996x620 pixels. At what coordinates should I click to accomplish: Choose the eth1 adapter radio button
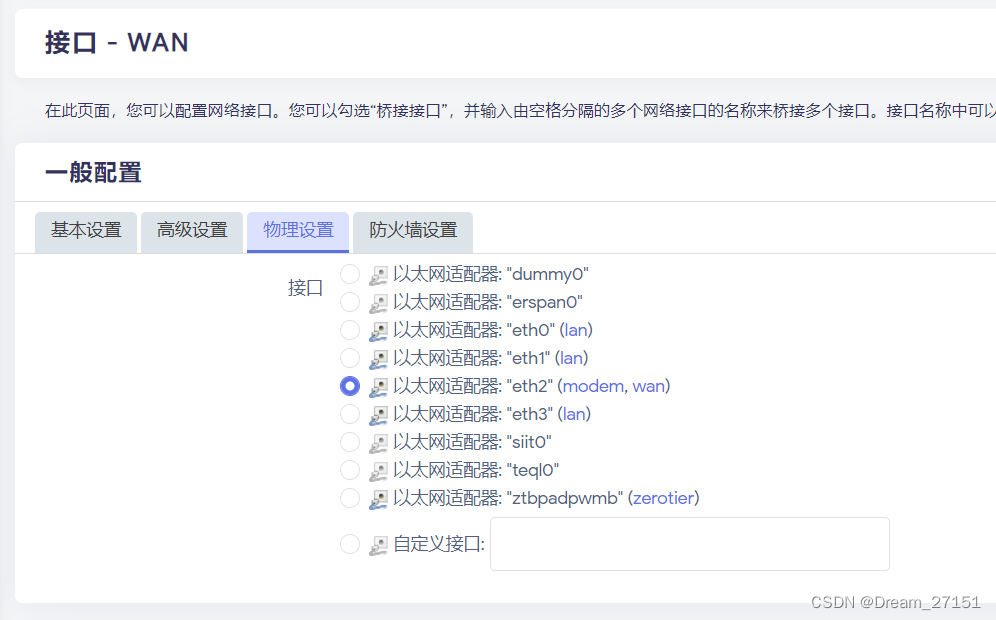[x=350, y=358]
